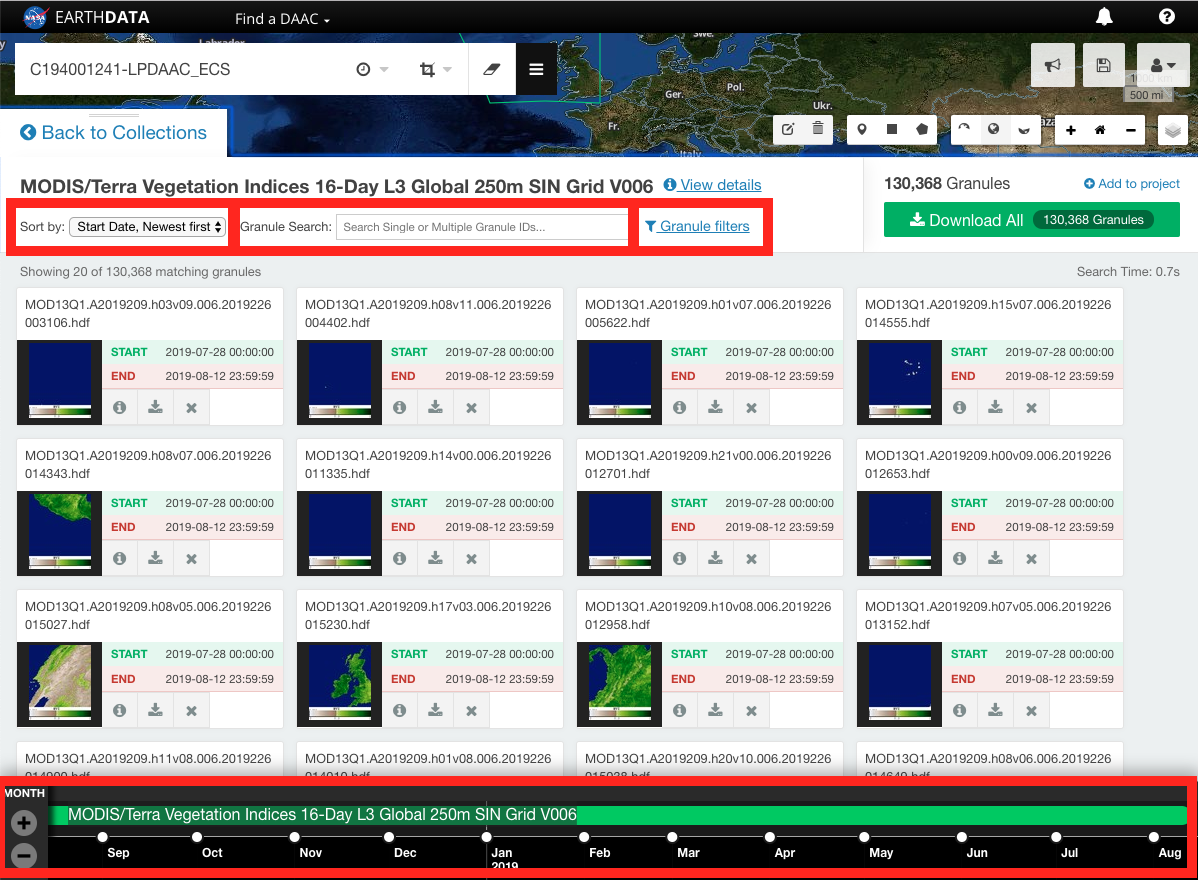The width and height of the screenshot is (1198, 880).
Task: Open the help question mark icon
Action: tap(1167, 17)
